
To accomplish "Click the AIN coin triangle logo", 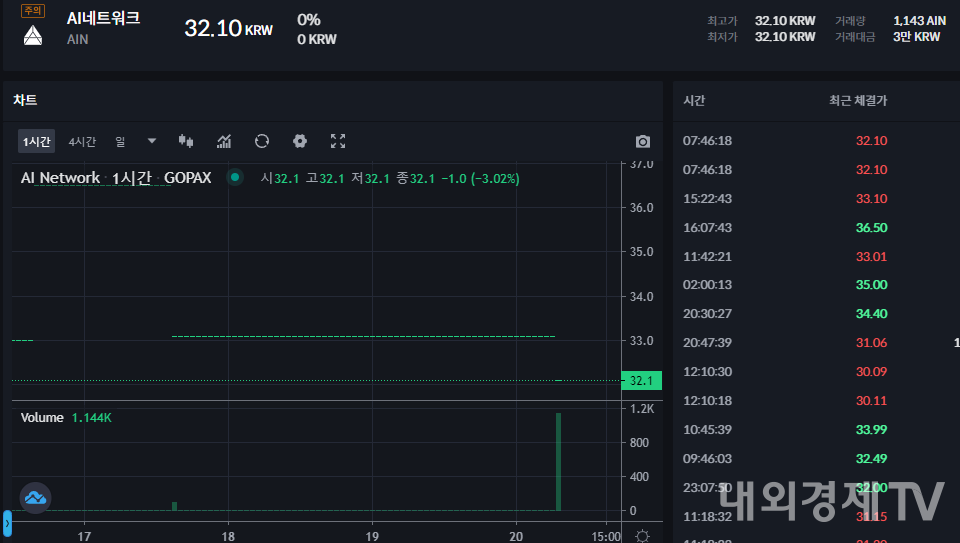I will pos(33,36).
